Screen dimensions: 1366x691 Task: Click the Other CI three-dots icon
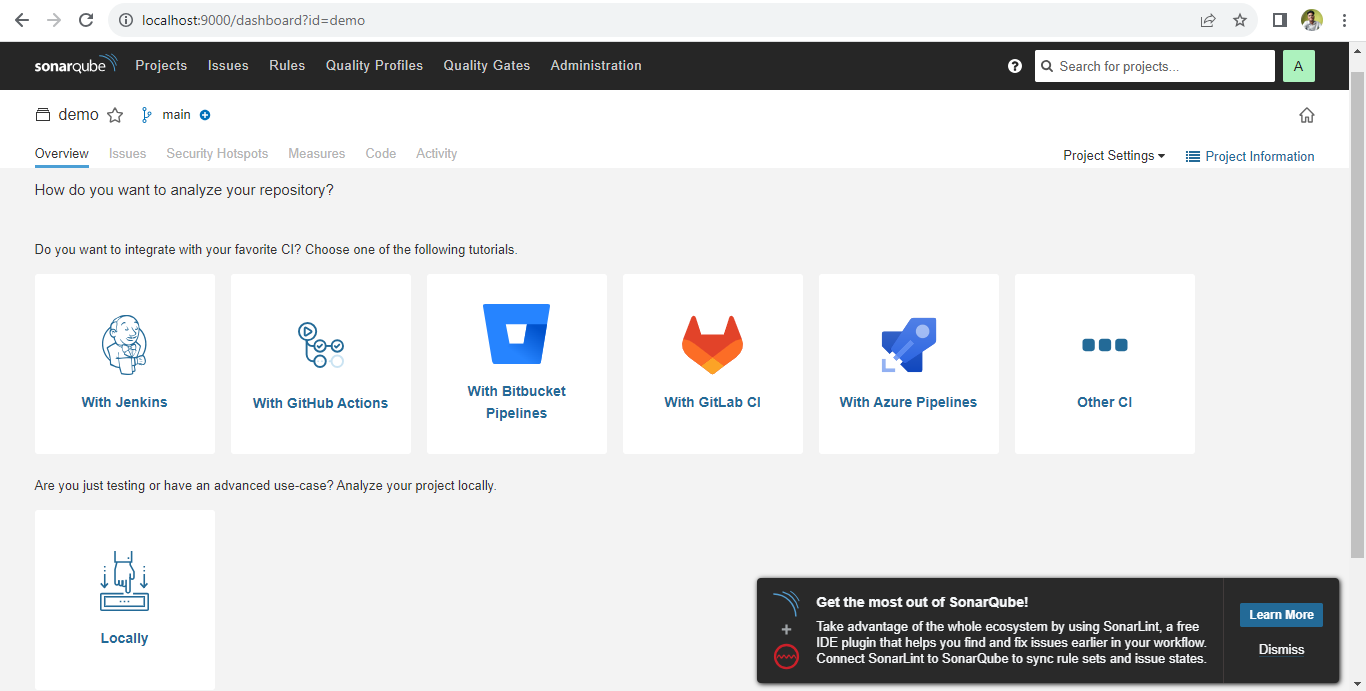1104,345
